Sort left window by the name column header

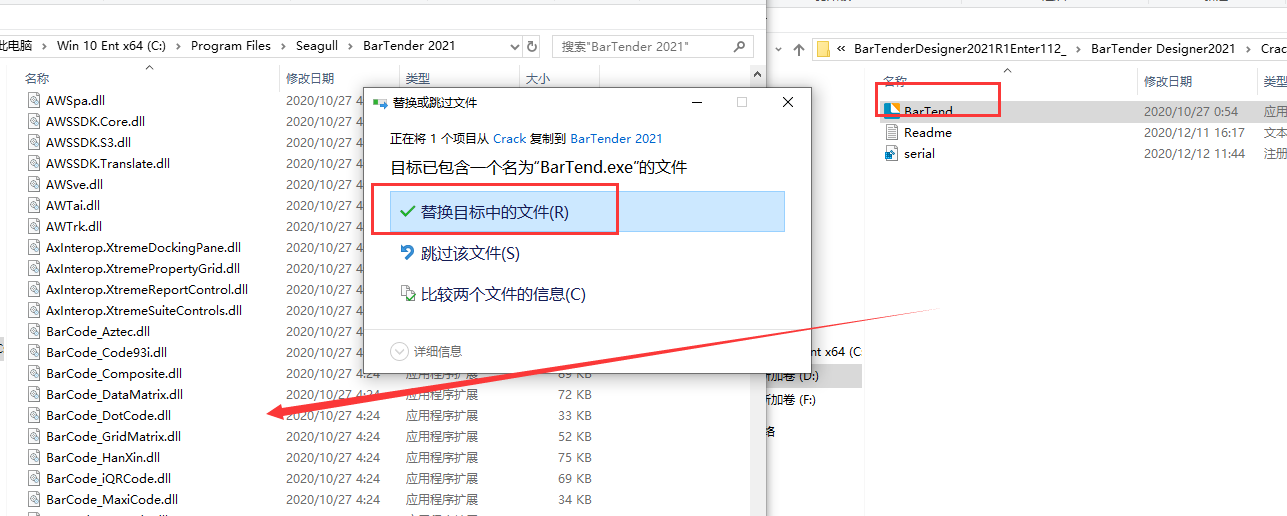[x=37, y=78]
